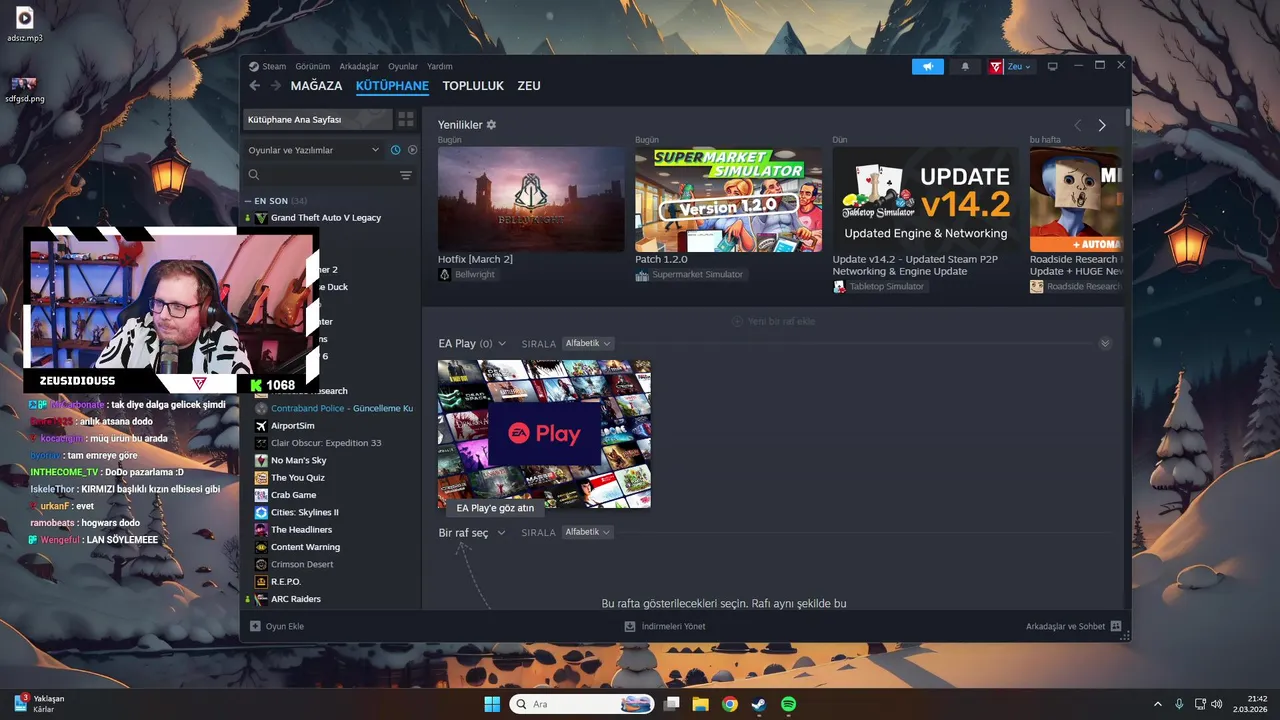Open the Yardım menu
This screenshot has width=1280, height=720.
[440, 66]
